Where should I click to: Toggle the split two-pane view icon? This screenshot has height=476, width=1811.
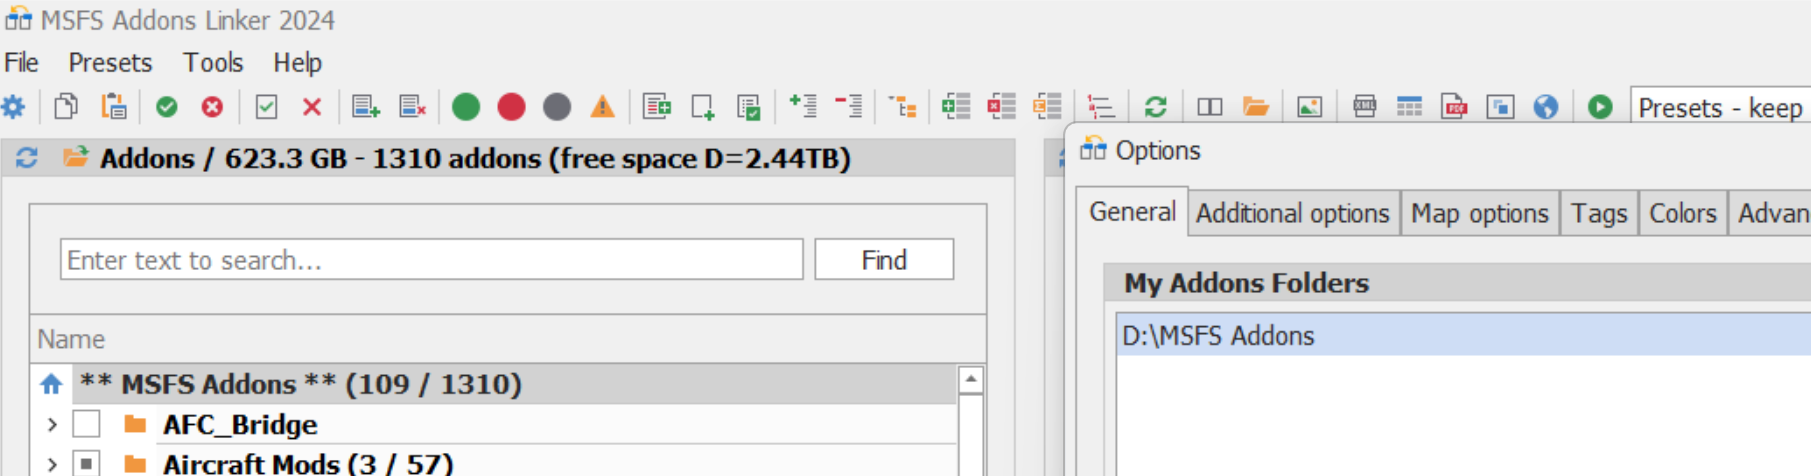[x=1210, y=106]
